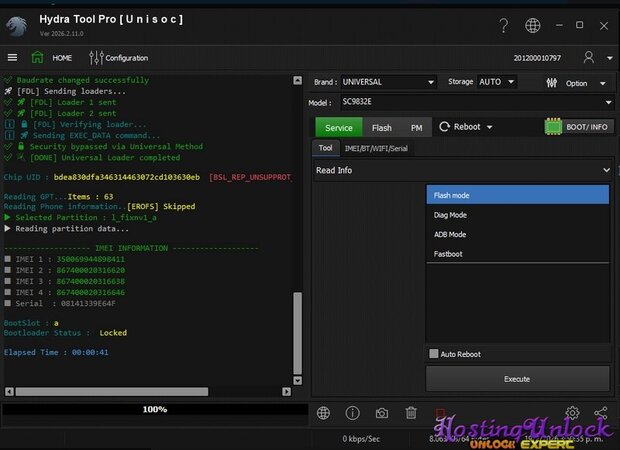
Task: Click the share icon in bottom toolbar
Action: 601,412
